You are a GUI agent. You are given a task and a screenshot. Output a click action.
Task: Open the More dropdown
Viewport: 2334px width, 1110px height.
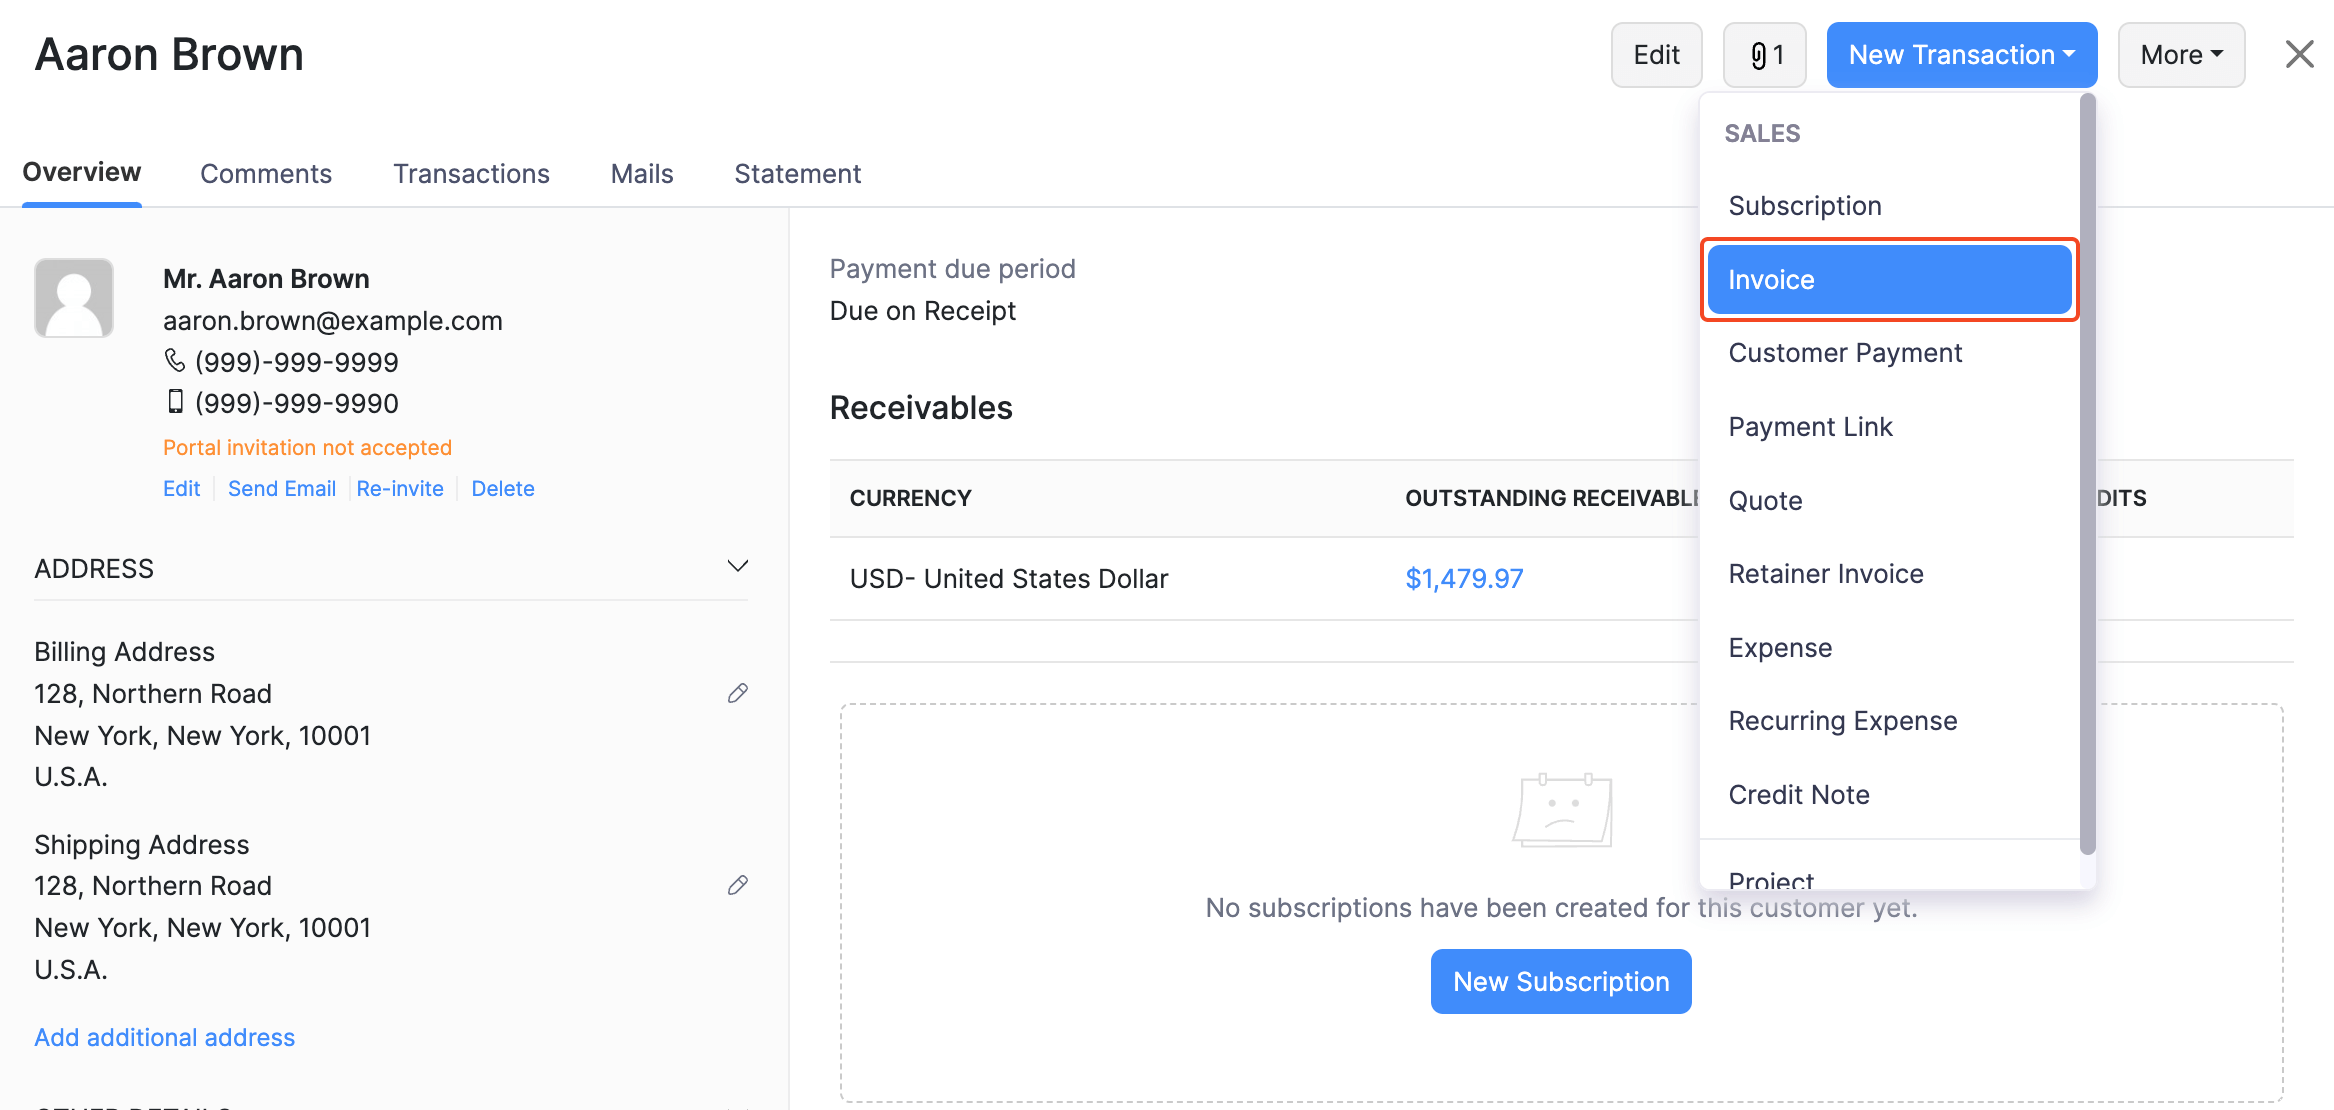pyautogui.click(x=2180, y=54)
